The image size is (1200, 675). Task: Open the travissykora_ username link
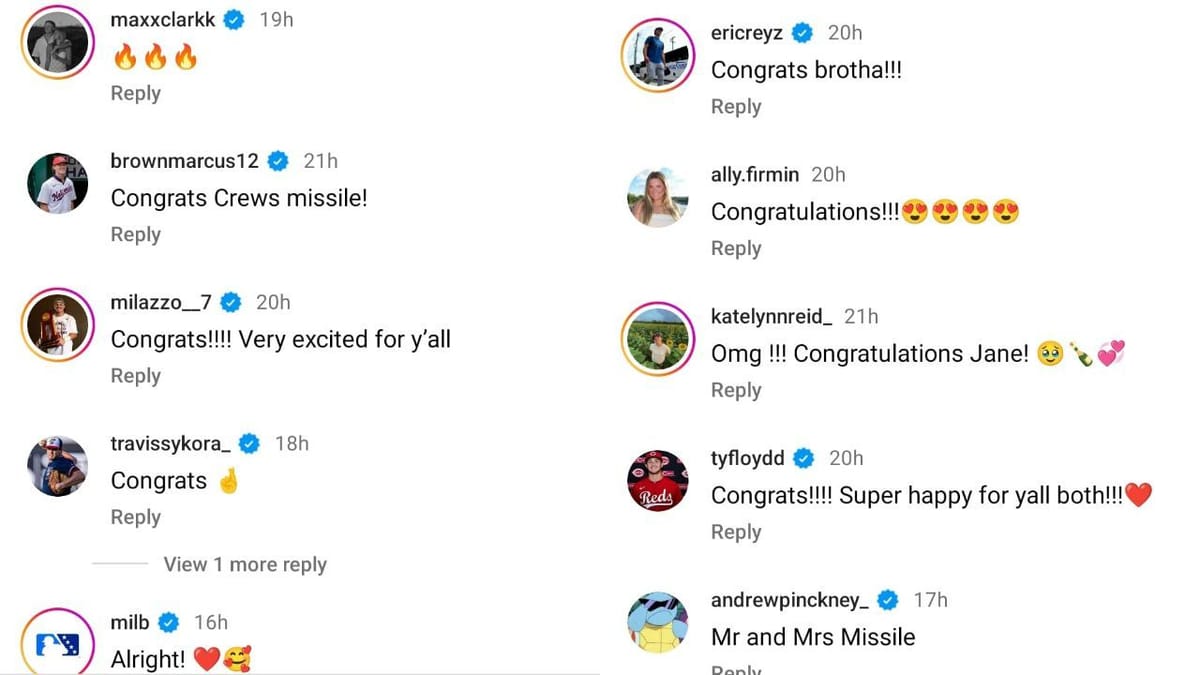pyautogui.click(x=170, y=443)
